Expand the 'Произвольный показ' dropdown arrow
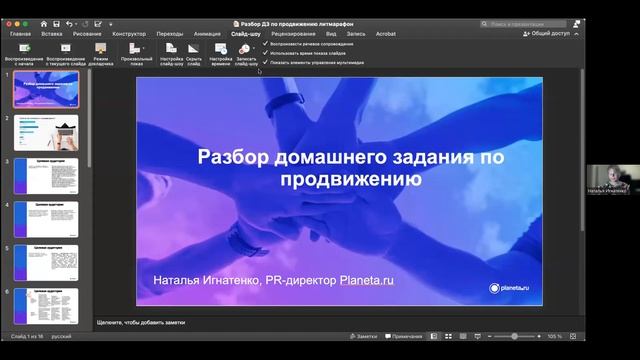640x360 pixels. pyautogui.click(x=143, y=48)
